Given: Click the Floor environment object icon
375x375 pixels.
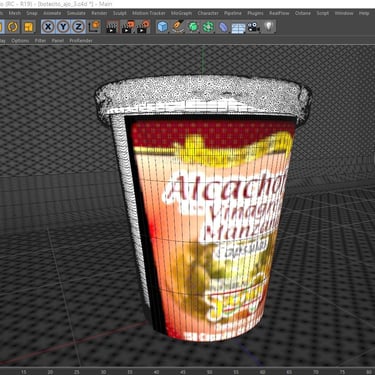Looking at the screenshot, I should 238,27.
